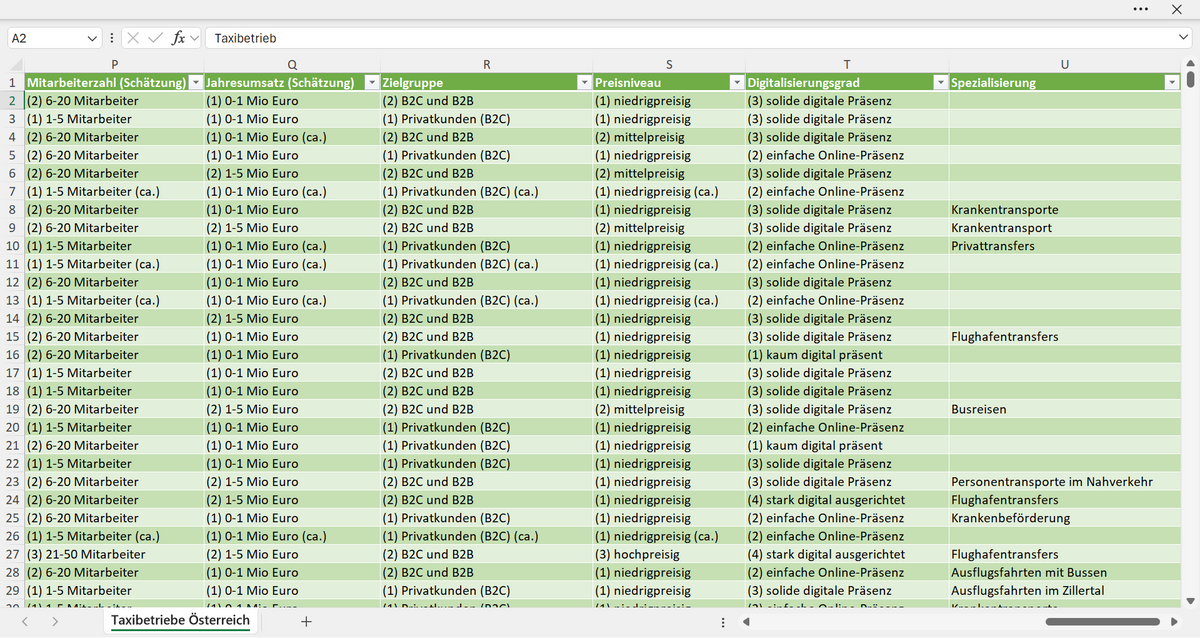
Task: Open the Mitarbeiterzahl (Schätzung) filter dropdown
Action: point(196,82)
